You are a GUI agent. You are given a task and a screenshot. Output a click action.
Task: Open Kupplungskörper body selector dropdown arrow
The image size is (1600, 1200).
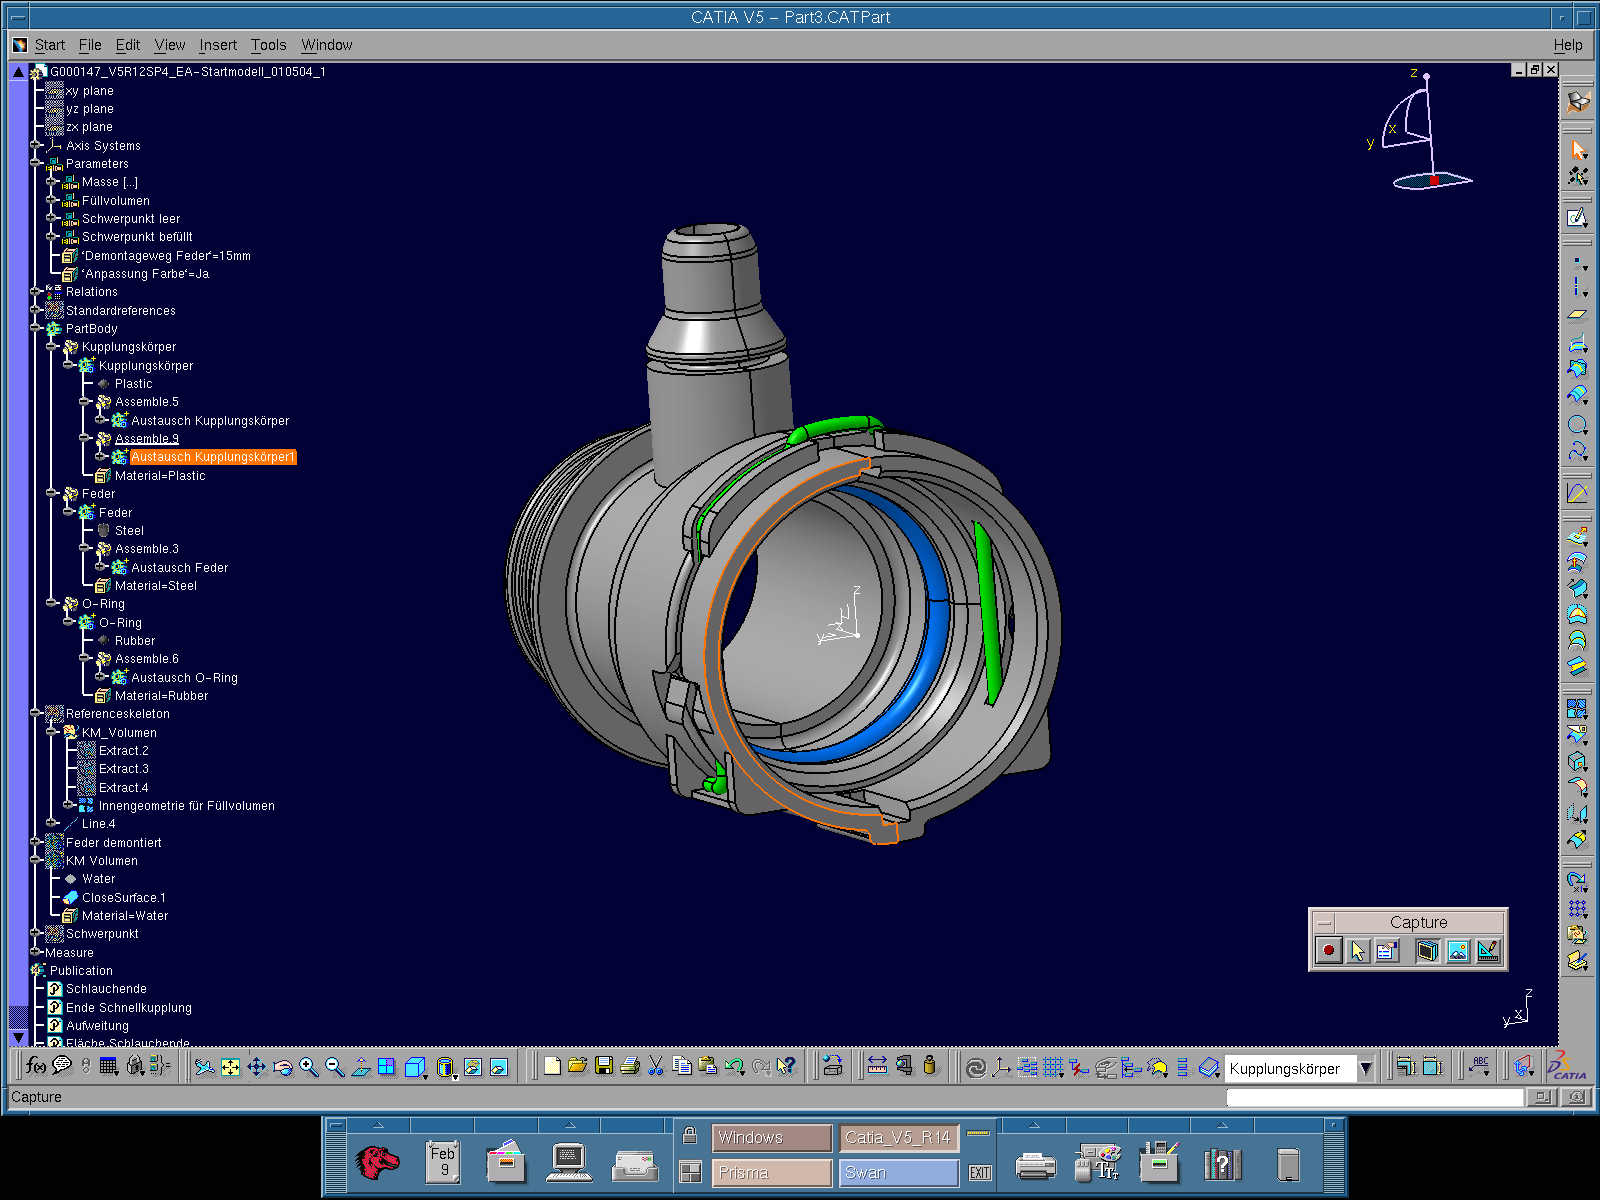point(1365,1068)
